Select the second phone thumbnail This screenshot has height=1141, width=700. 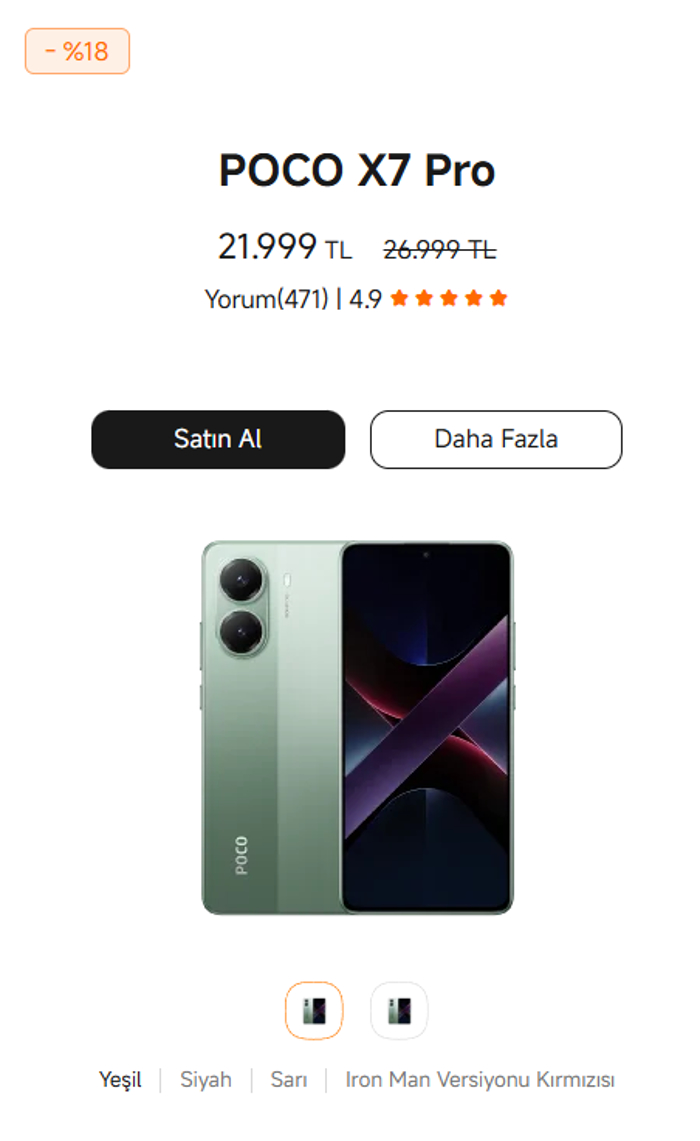click(x=399, y=1011)
